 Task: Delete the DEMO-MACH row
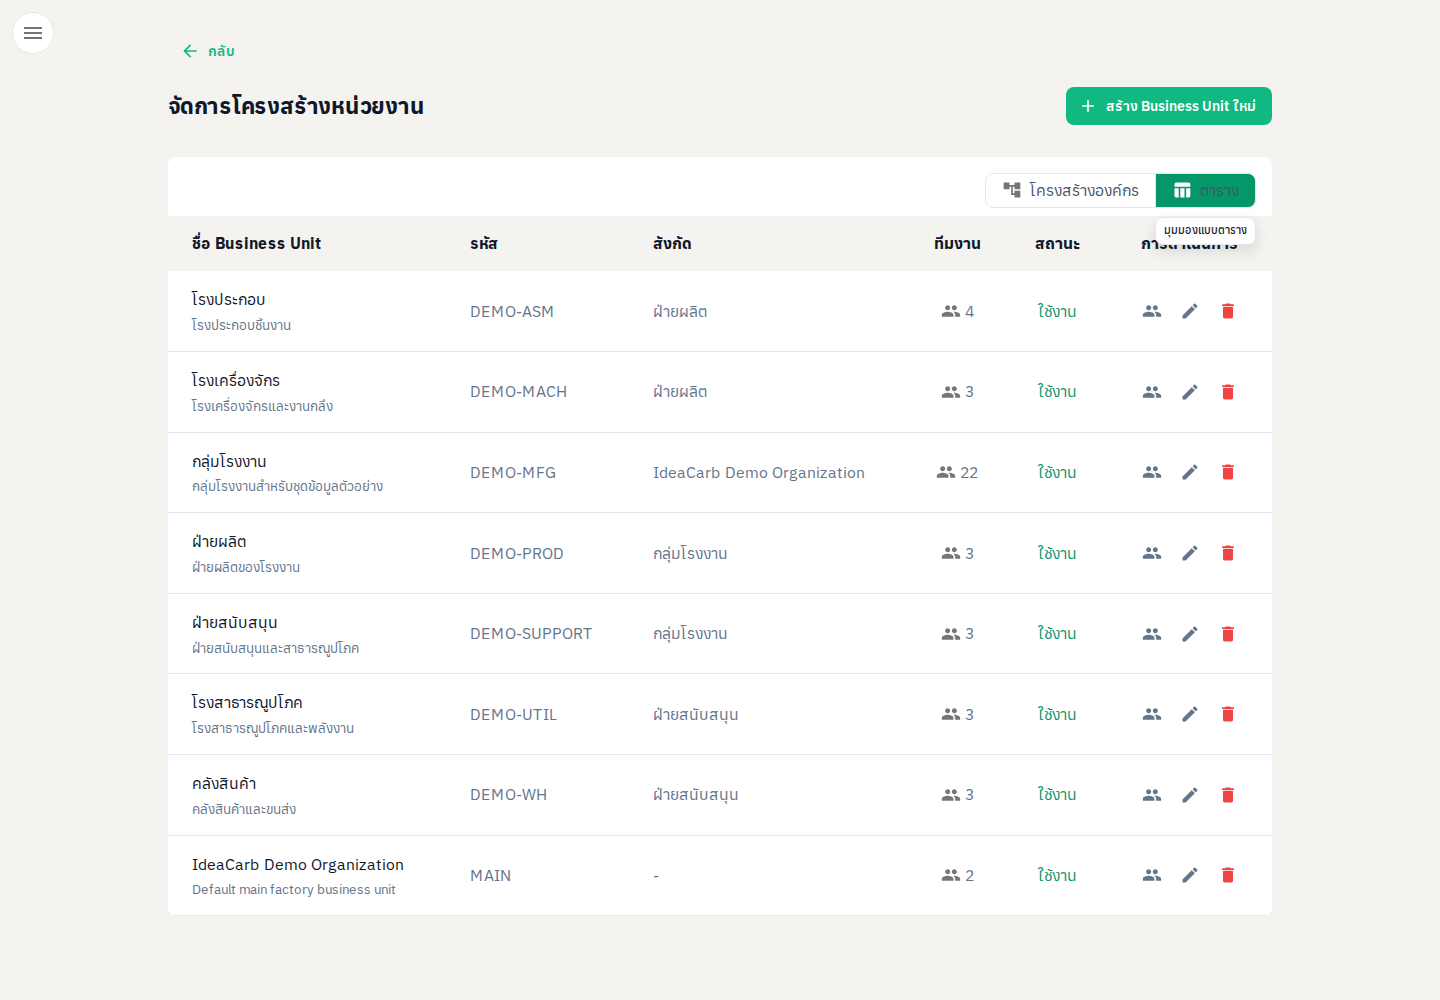pyautogui.click(x=1228, y=392)
